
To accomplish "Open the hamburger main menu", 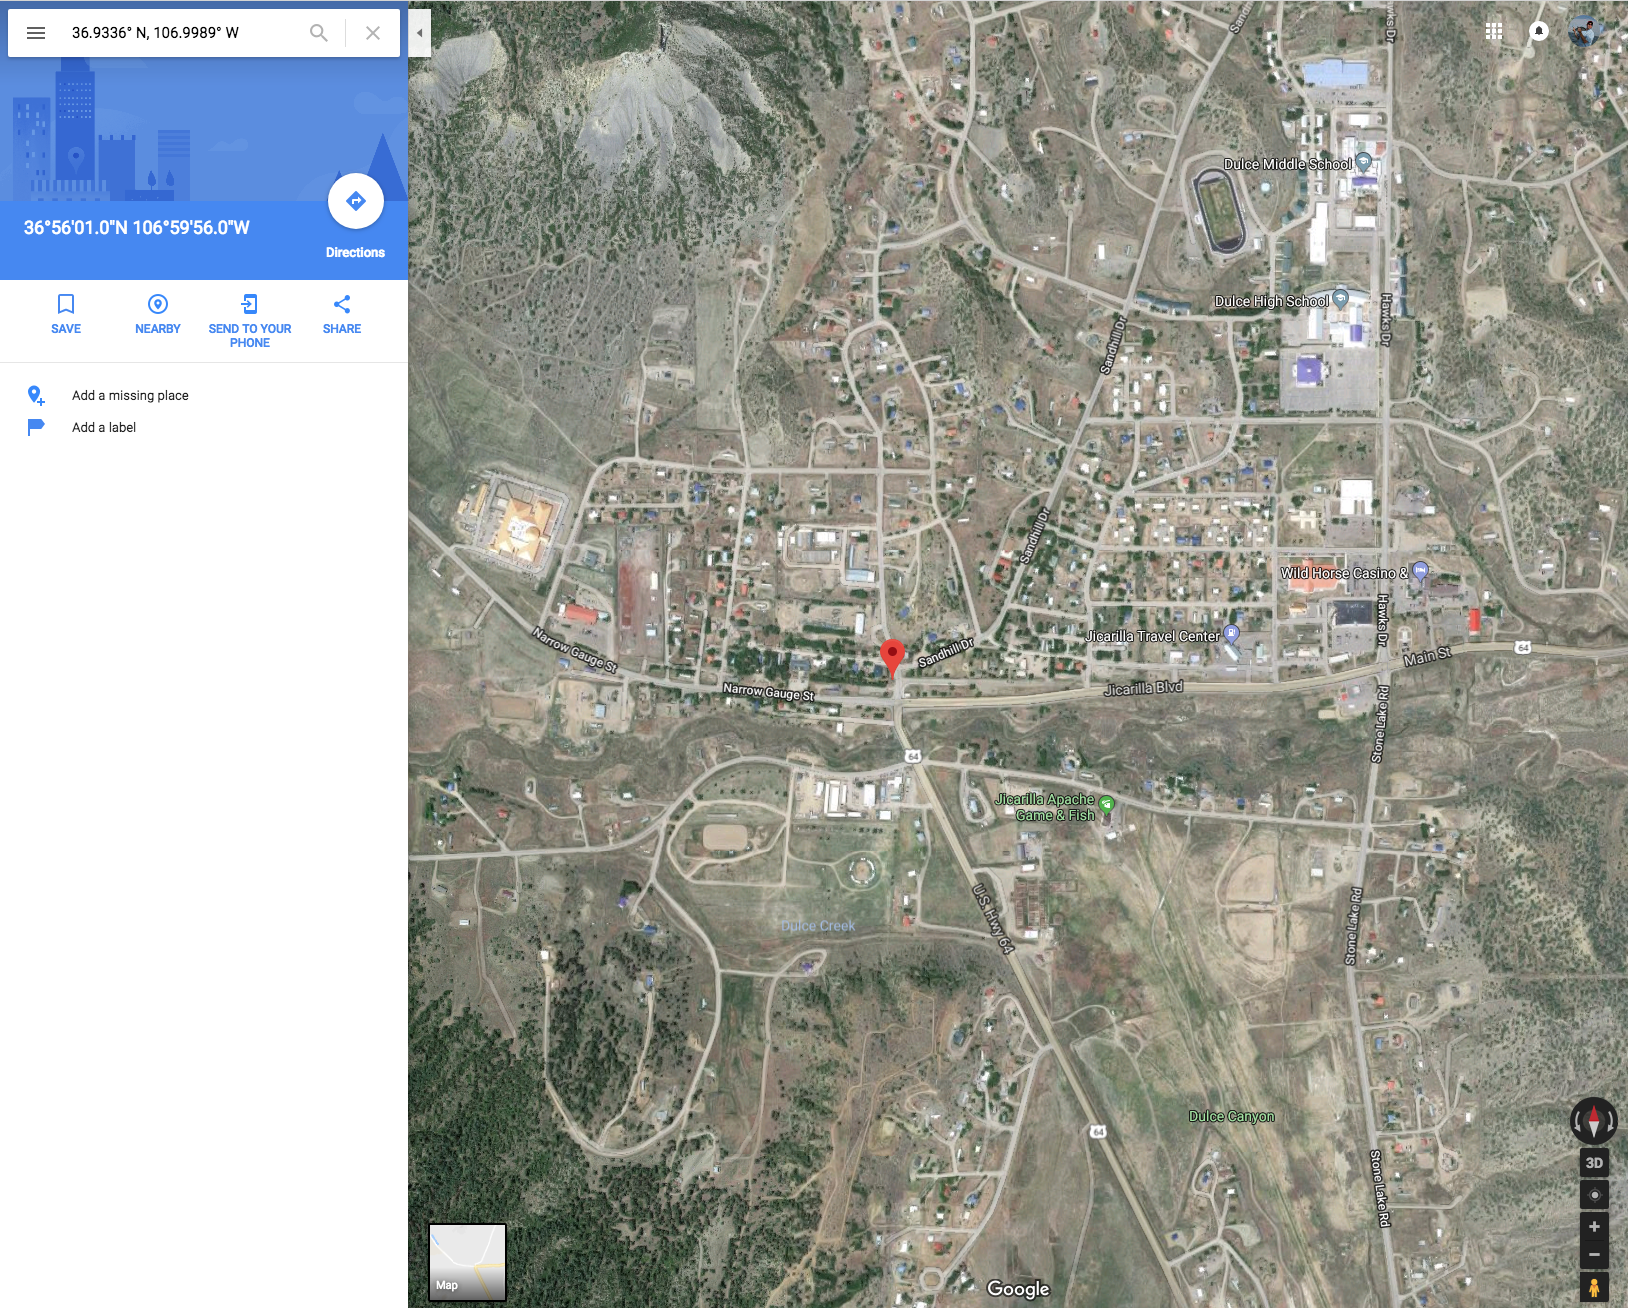I will point(36,33).
